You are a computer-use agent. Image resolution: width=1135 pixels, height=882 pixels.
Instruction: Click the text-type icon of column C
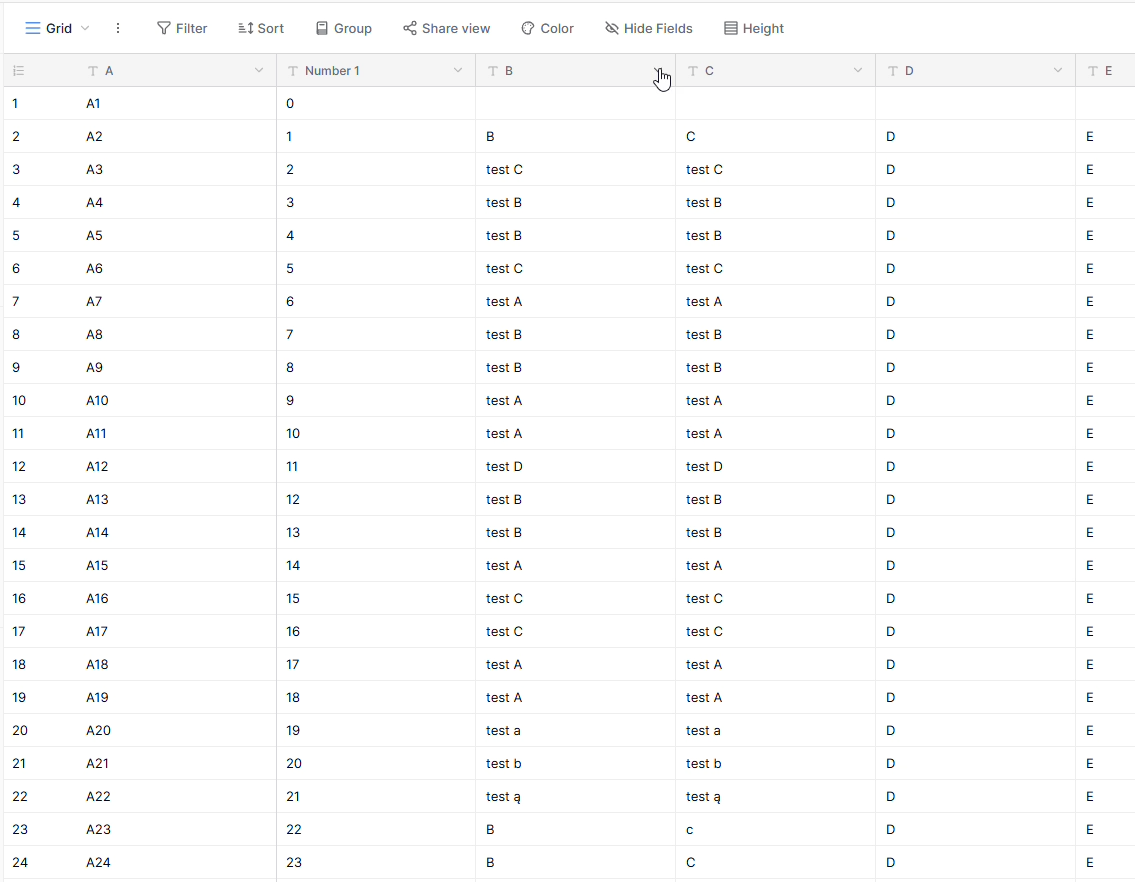click(x=693, y=71)
